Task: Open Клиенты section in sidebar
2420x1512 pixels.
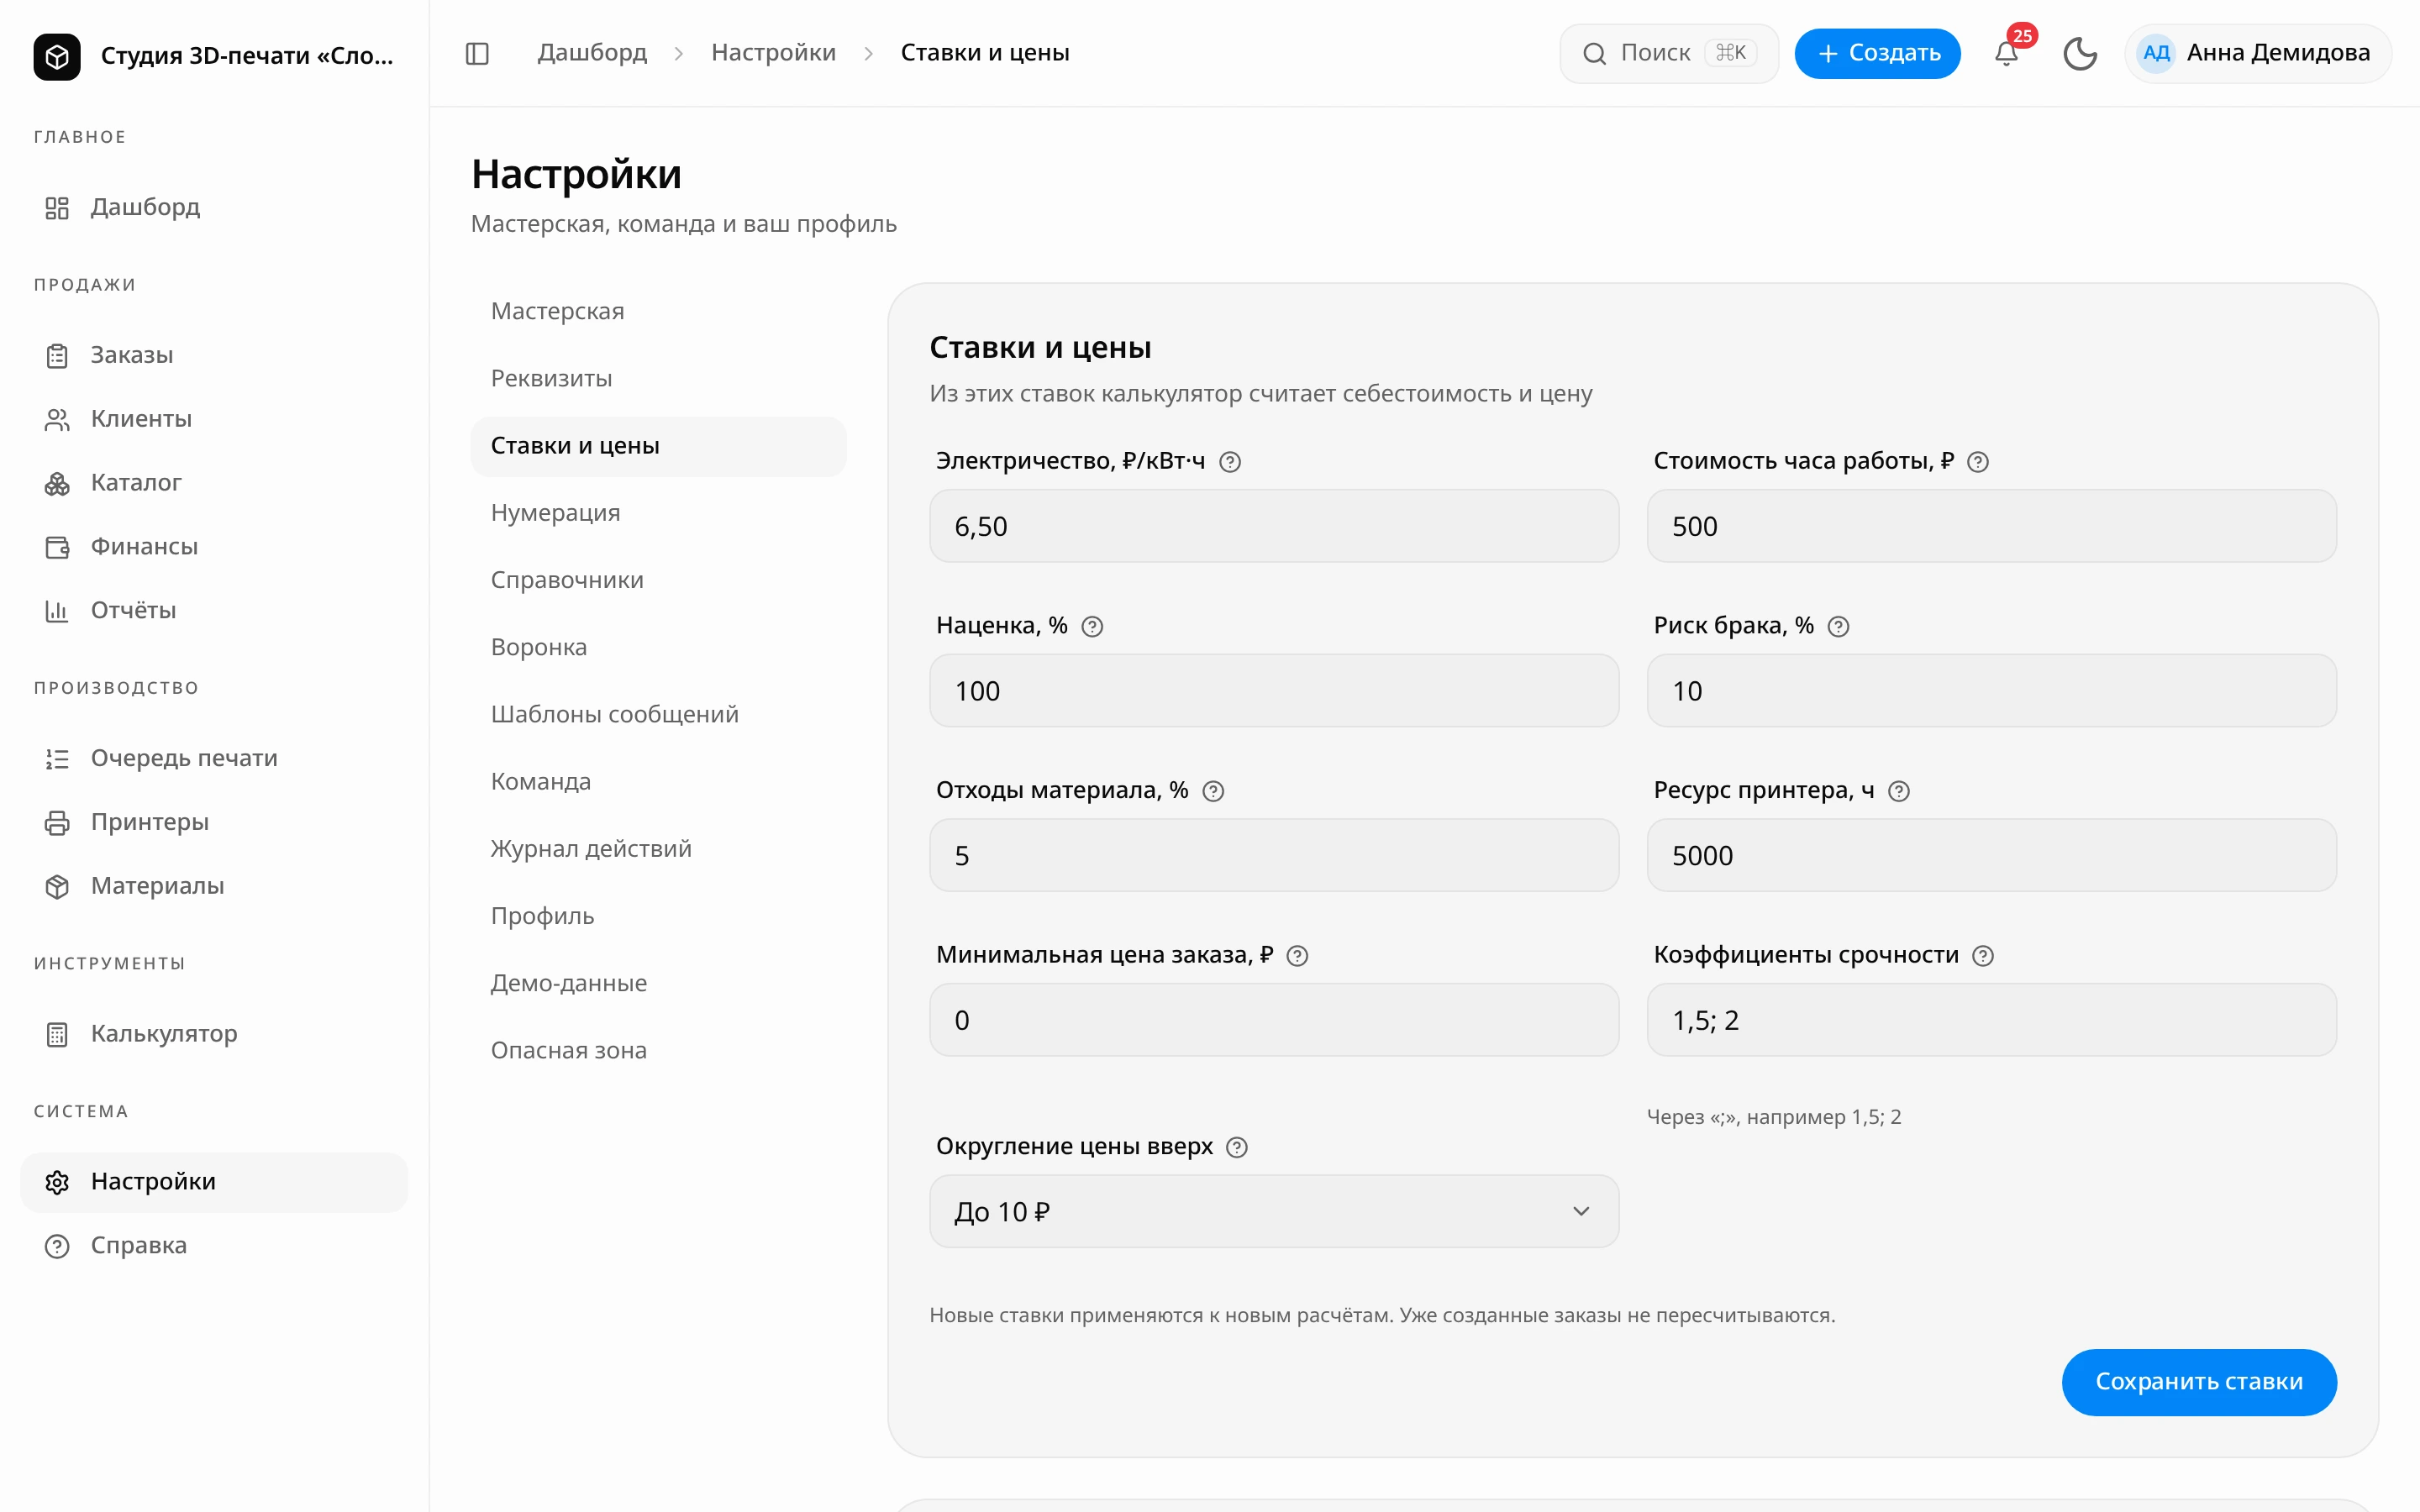Action: [214, 419]
